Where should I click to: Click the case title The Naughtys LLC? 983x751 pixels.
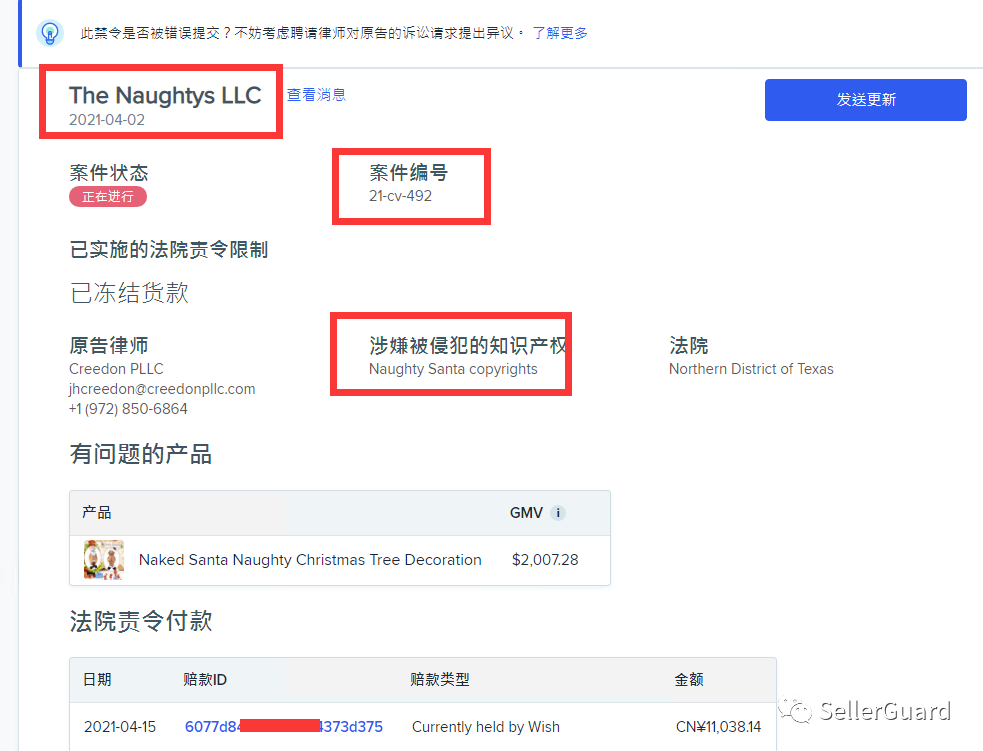165,96
